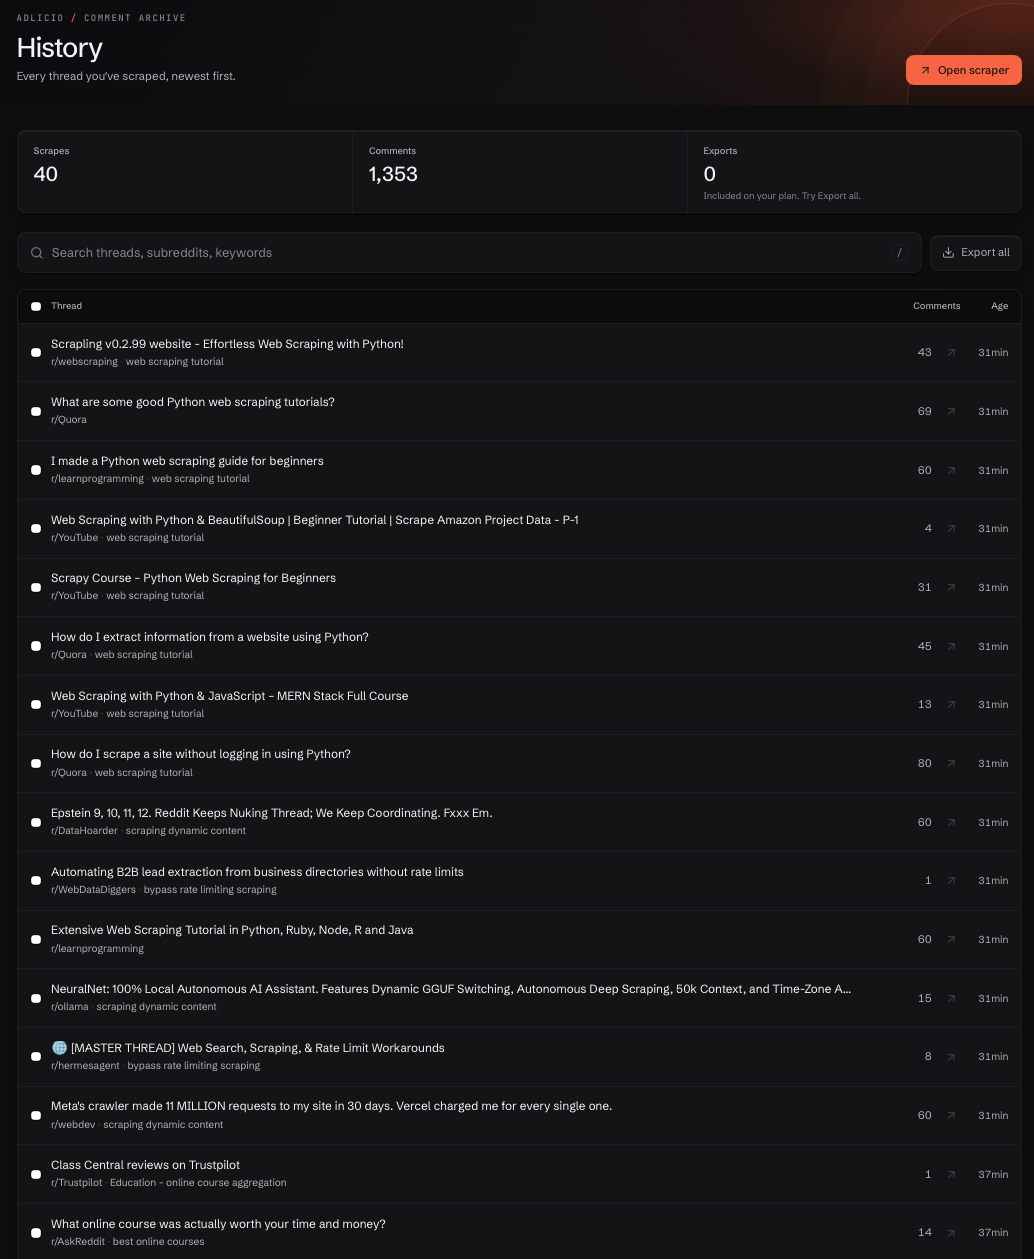Screen dimensions: 1034x1259
Task: Click 'Education - online course aggregation' keyword
Action: pos(198,1183)
